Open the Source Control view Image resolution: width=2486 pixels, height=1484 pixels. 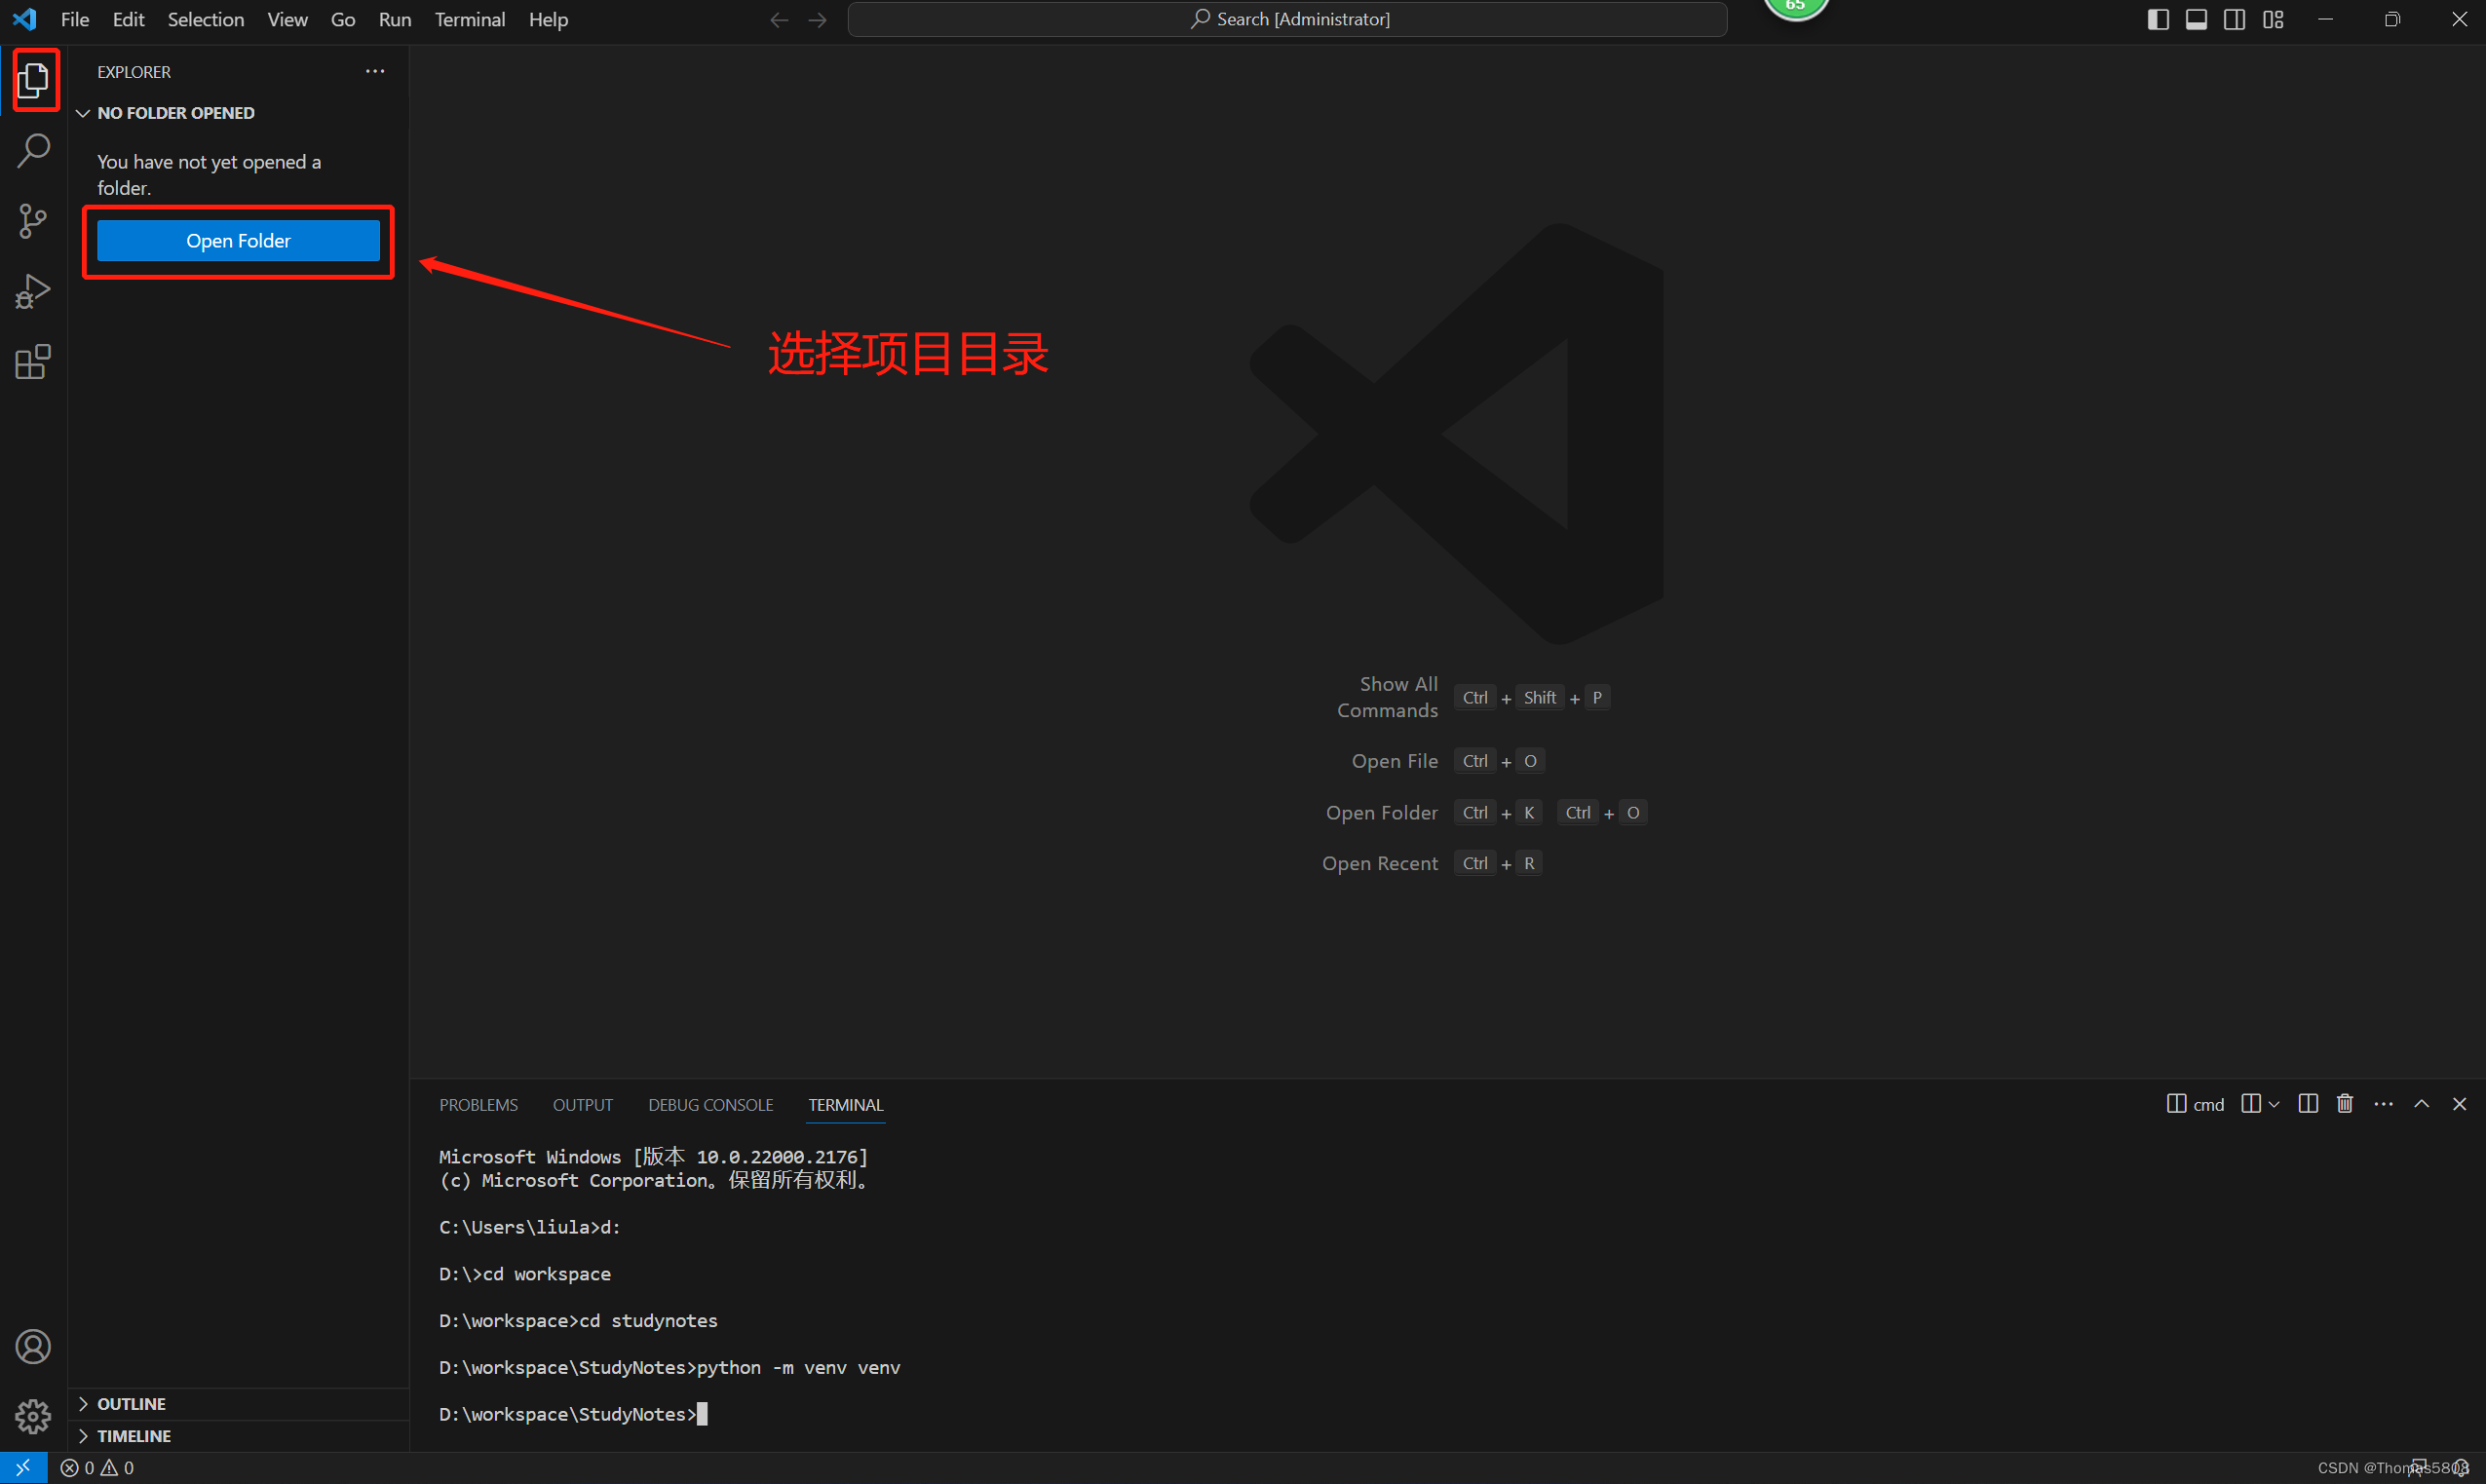[x=33, y=221]
